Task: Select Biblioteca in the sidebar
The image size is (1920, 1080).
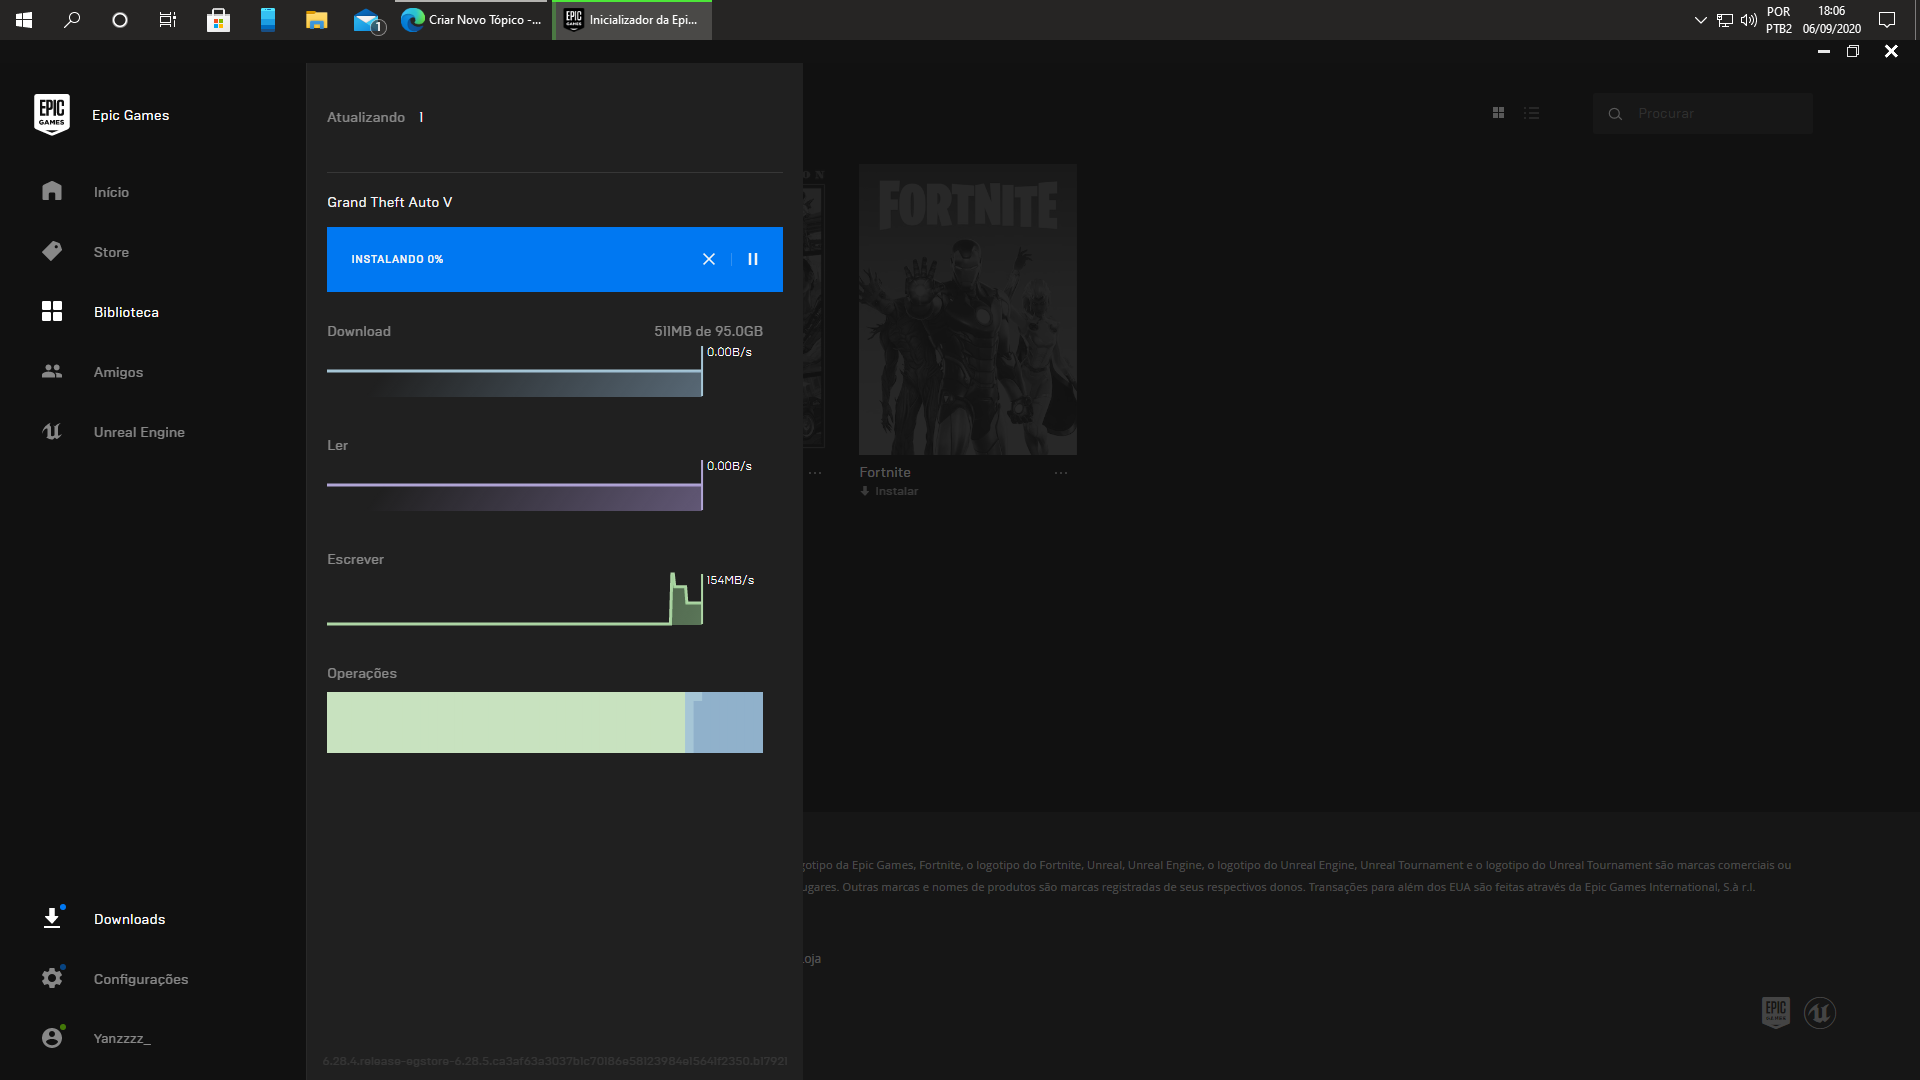Action: 126,312
